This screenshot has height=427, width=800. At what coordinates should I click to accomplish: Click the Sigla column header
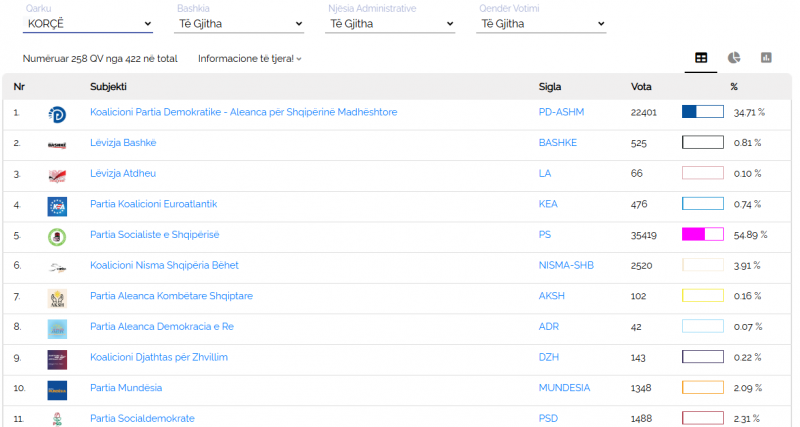click(549, 87)
